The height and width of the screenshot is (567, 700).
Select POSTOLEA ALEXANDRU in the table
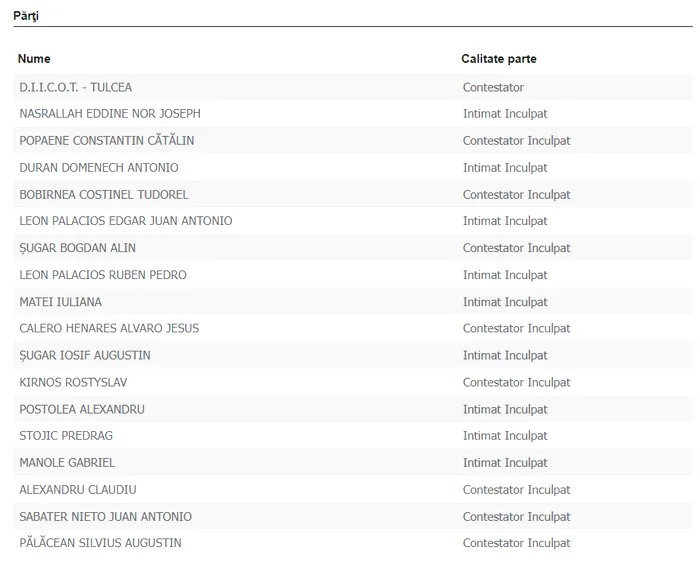[81, 409]
